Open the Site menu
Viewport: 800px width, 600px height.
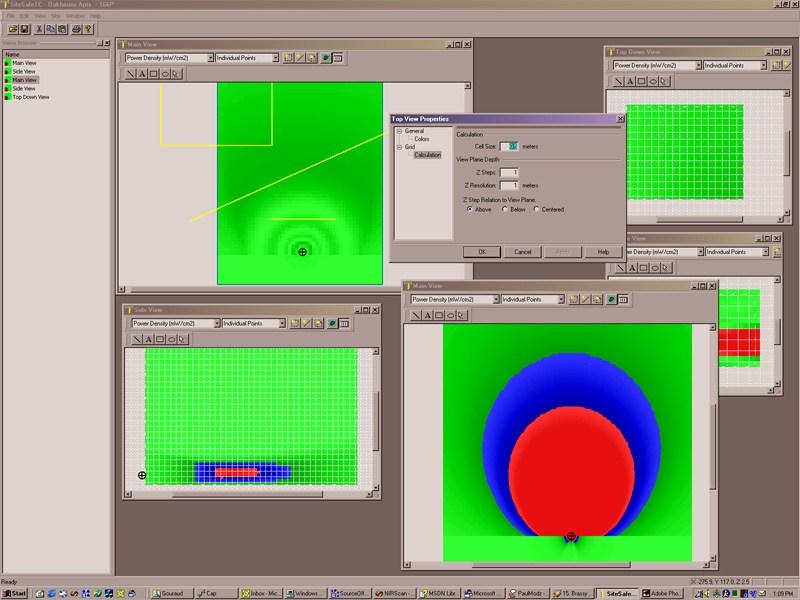(56, 16)
